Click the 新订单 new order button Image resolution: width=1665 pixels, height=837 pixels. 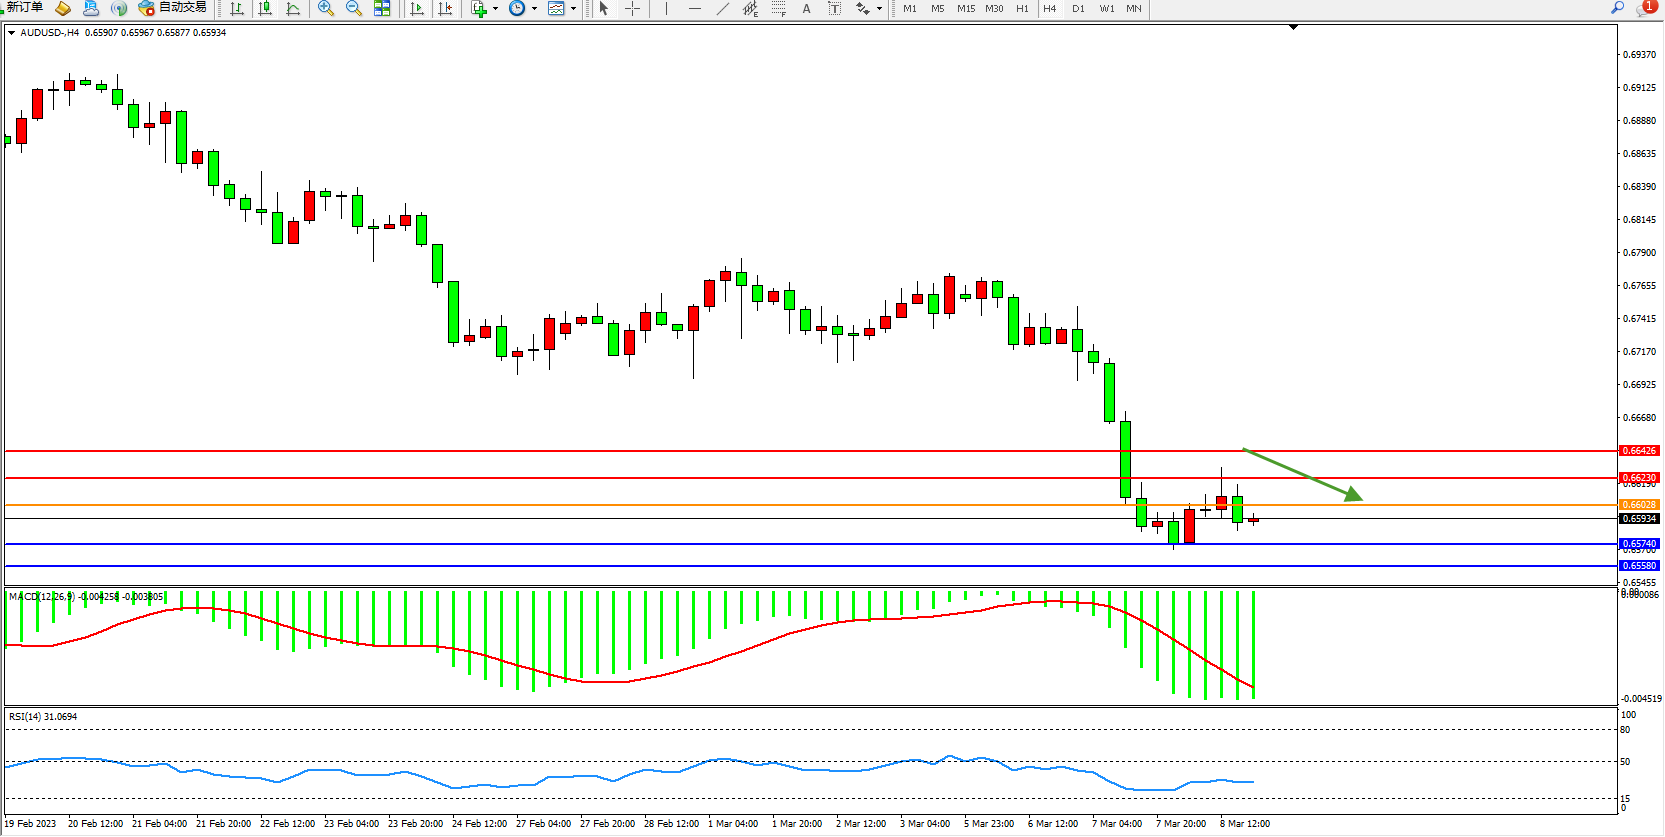(x=24, y=7)
